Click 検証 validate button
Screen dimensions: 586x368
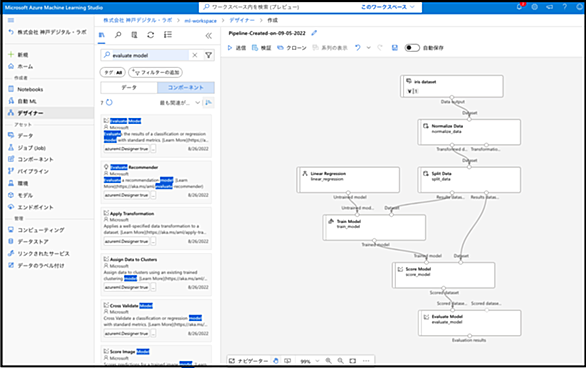(x=262, y=48)
